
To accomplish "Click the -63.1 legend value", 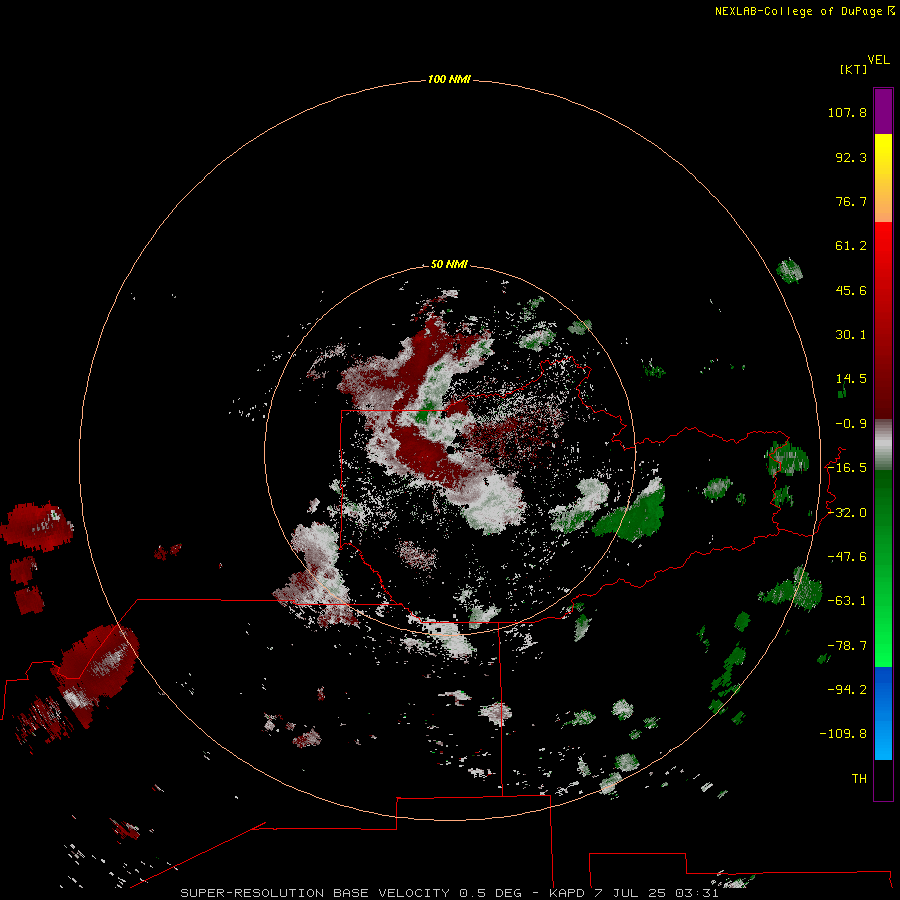I will (x=847, y=601).
